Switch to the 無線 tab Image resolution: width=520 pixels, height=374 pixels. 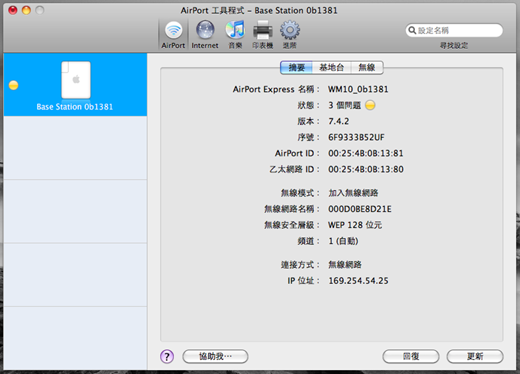coord(367,68)
